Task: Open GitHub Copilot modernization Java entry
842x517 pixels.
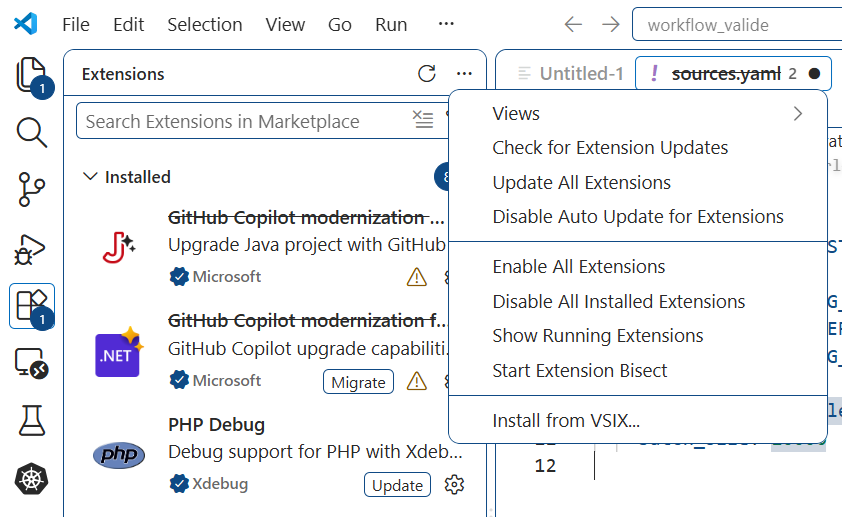Action: 258,247
